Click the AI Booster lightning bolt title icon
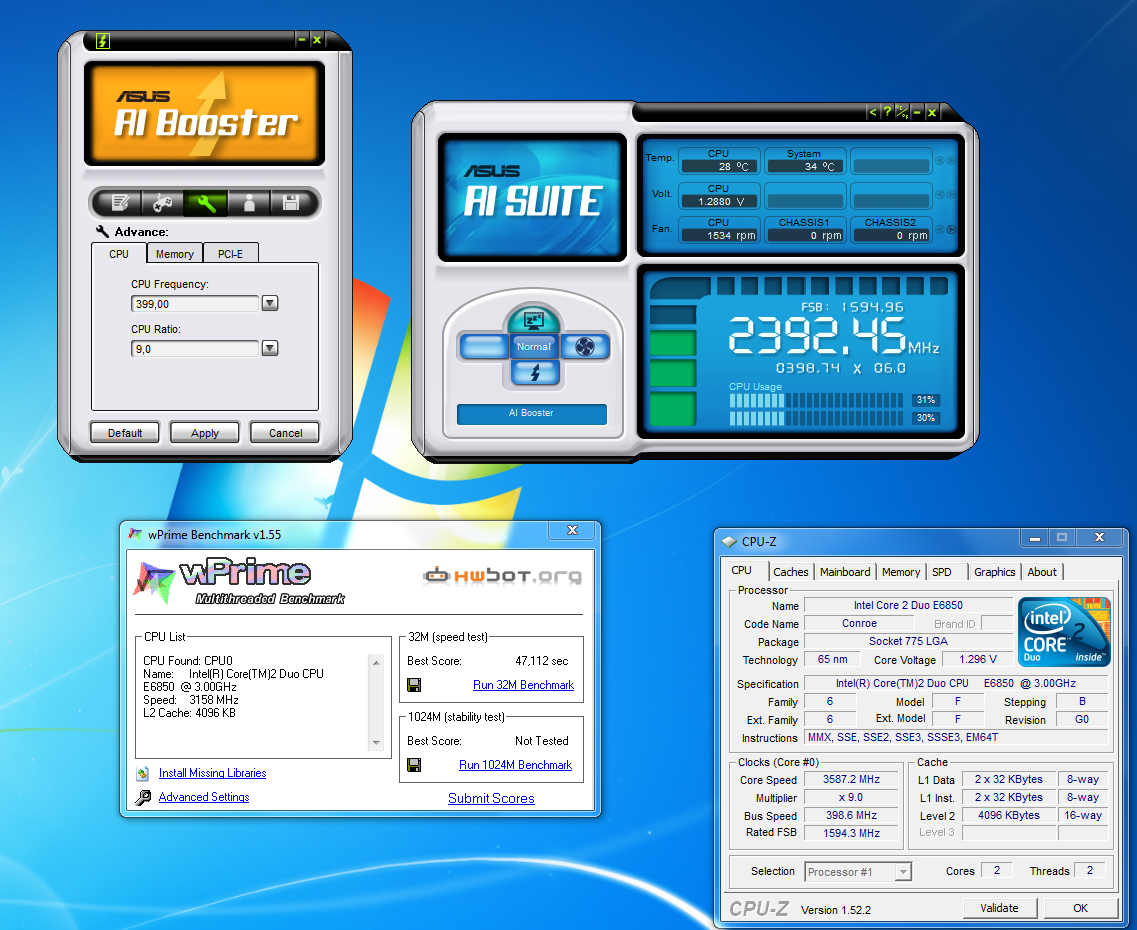The width and height of the screenshot is (1137, 930). pos(103,41)
